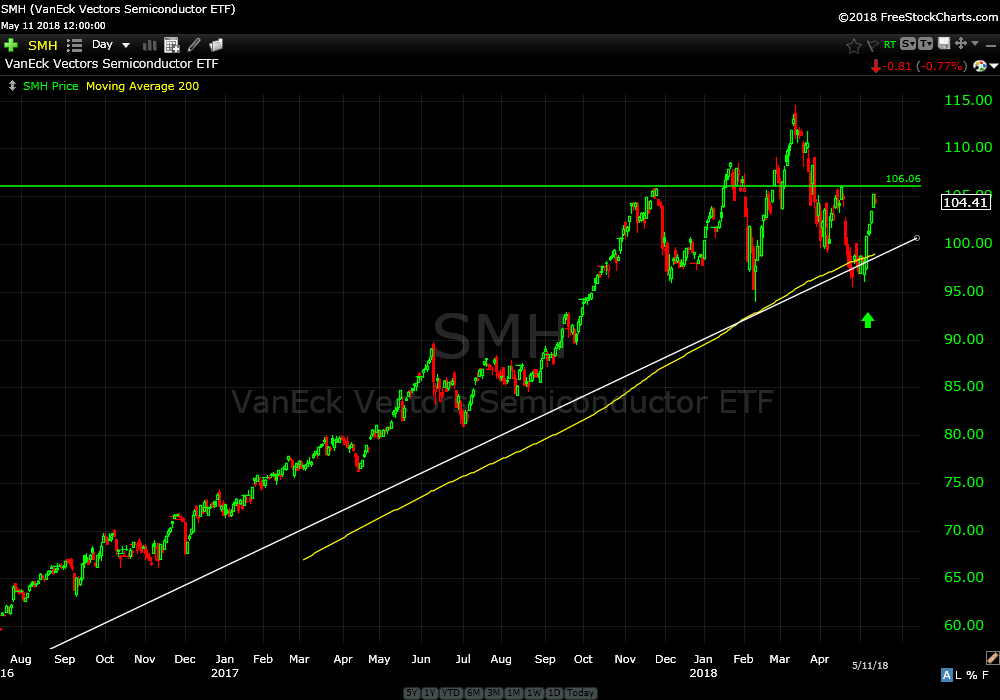Toggle arithmetic scale 'A' button
The image size is (1000, 700).
point(948,677)
